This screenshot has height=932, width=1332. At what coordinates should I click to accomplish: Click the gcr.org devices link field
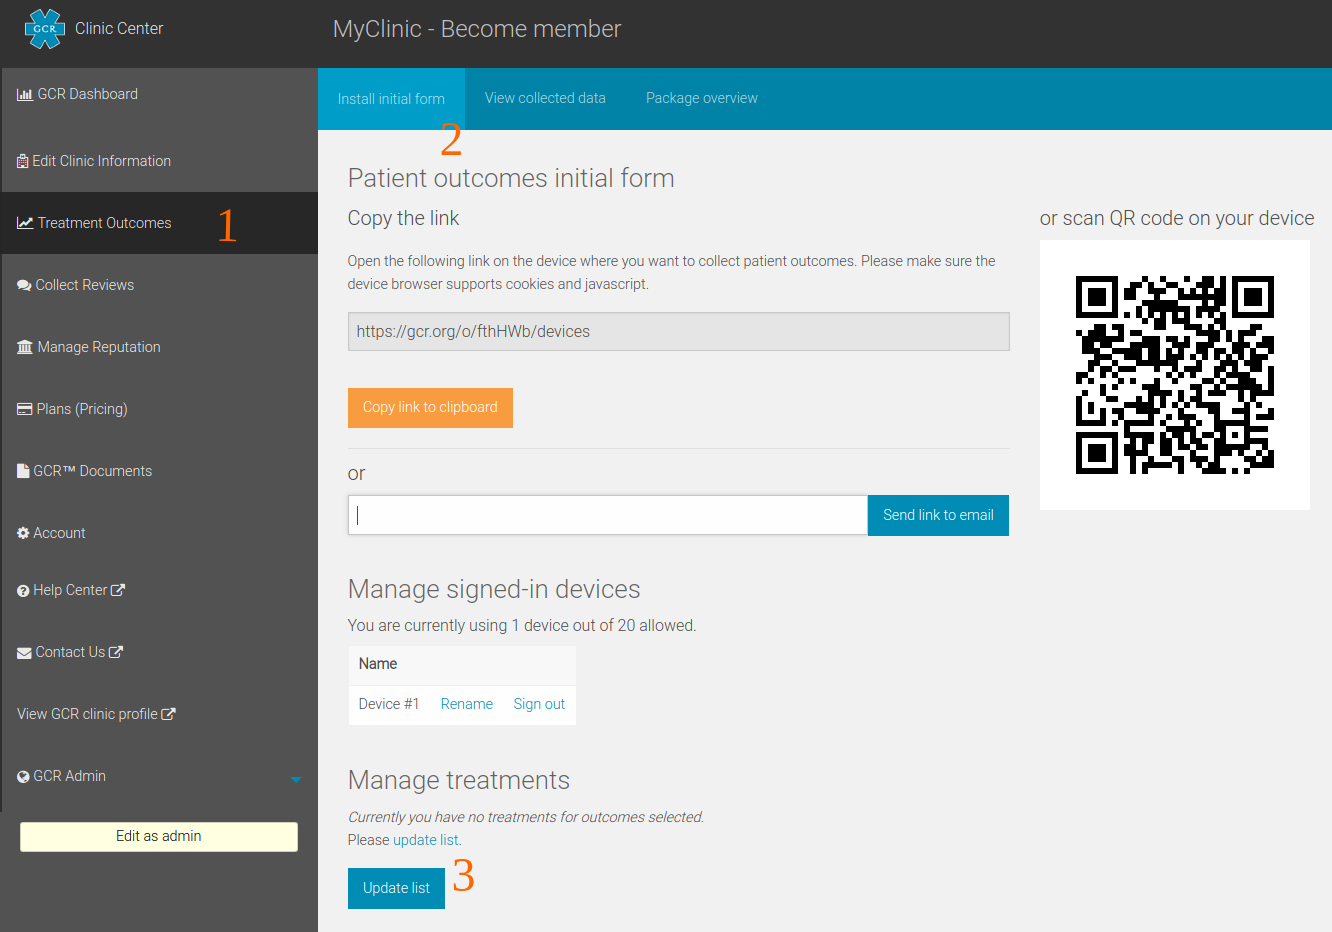pos(678,332)
